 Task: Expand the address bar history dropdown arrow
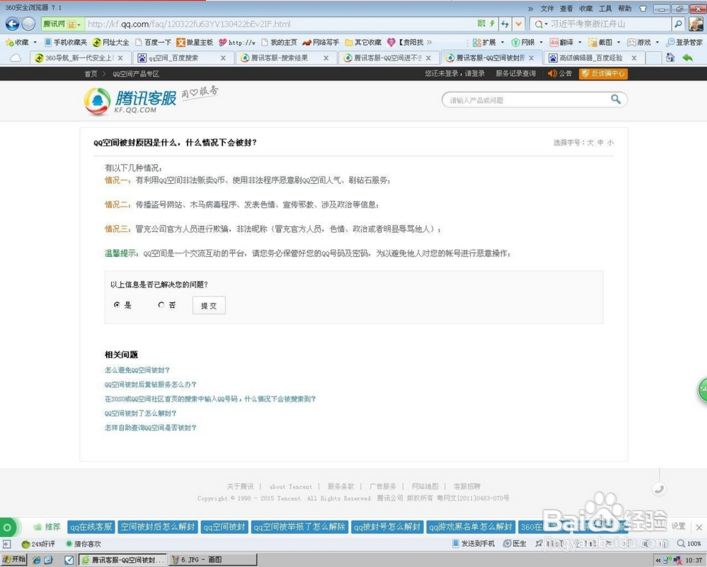519,24
